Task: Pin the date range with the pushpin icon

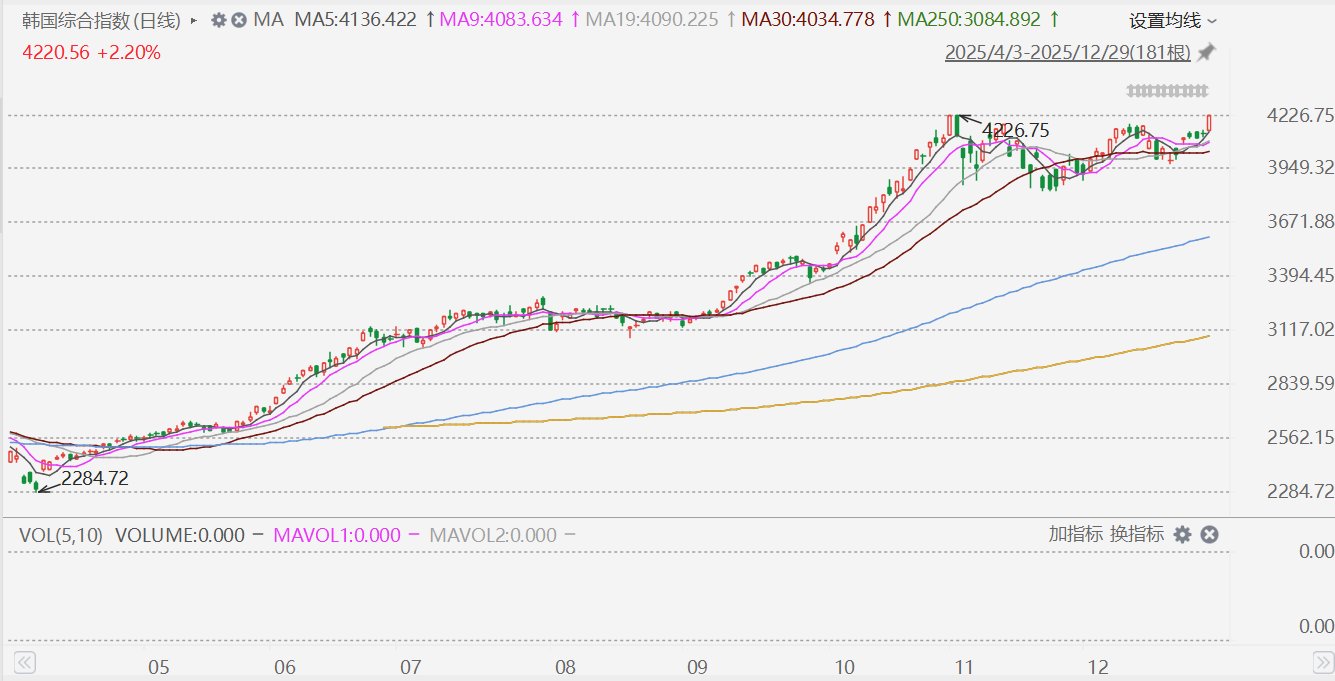Action: (x=1207, y=52)
